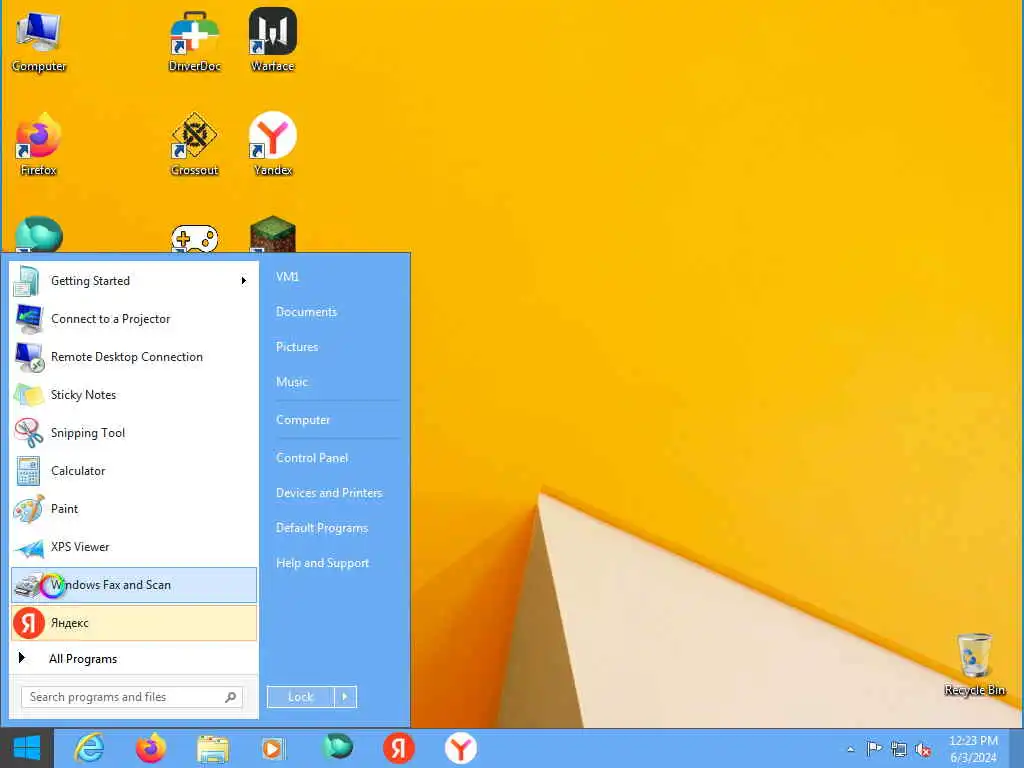Open the red Yandex taskbar icon
This screenshot has width=1024, height=768.
398,748
